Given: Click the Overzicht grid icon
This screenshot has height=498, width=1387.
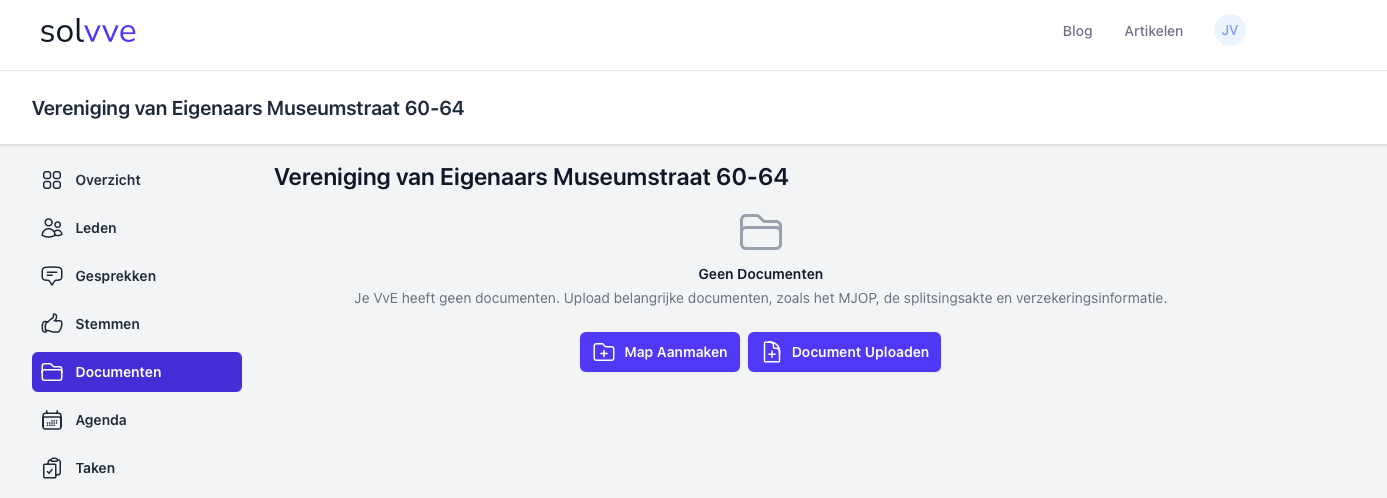Looking at the screenshot, I should point(52,180).
